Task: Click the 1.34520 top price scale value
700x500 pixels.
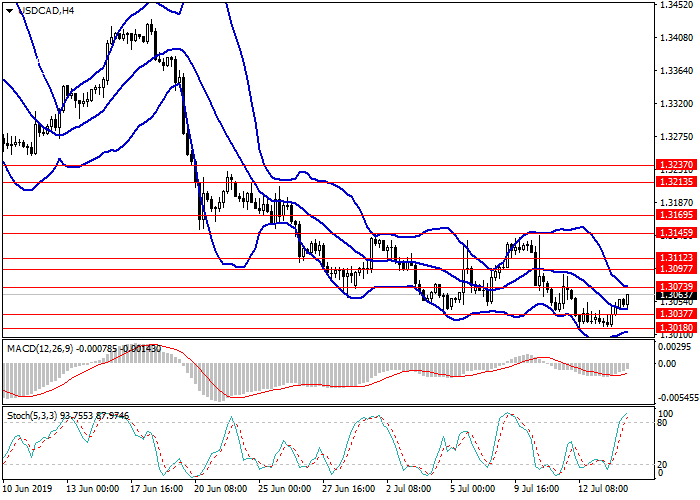Action: (x=675, y=5)
